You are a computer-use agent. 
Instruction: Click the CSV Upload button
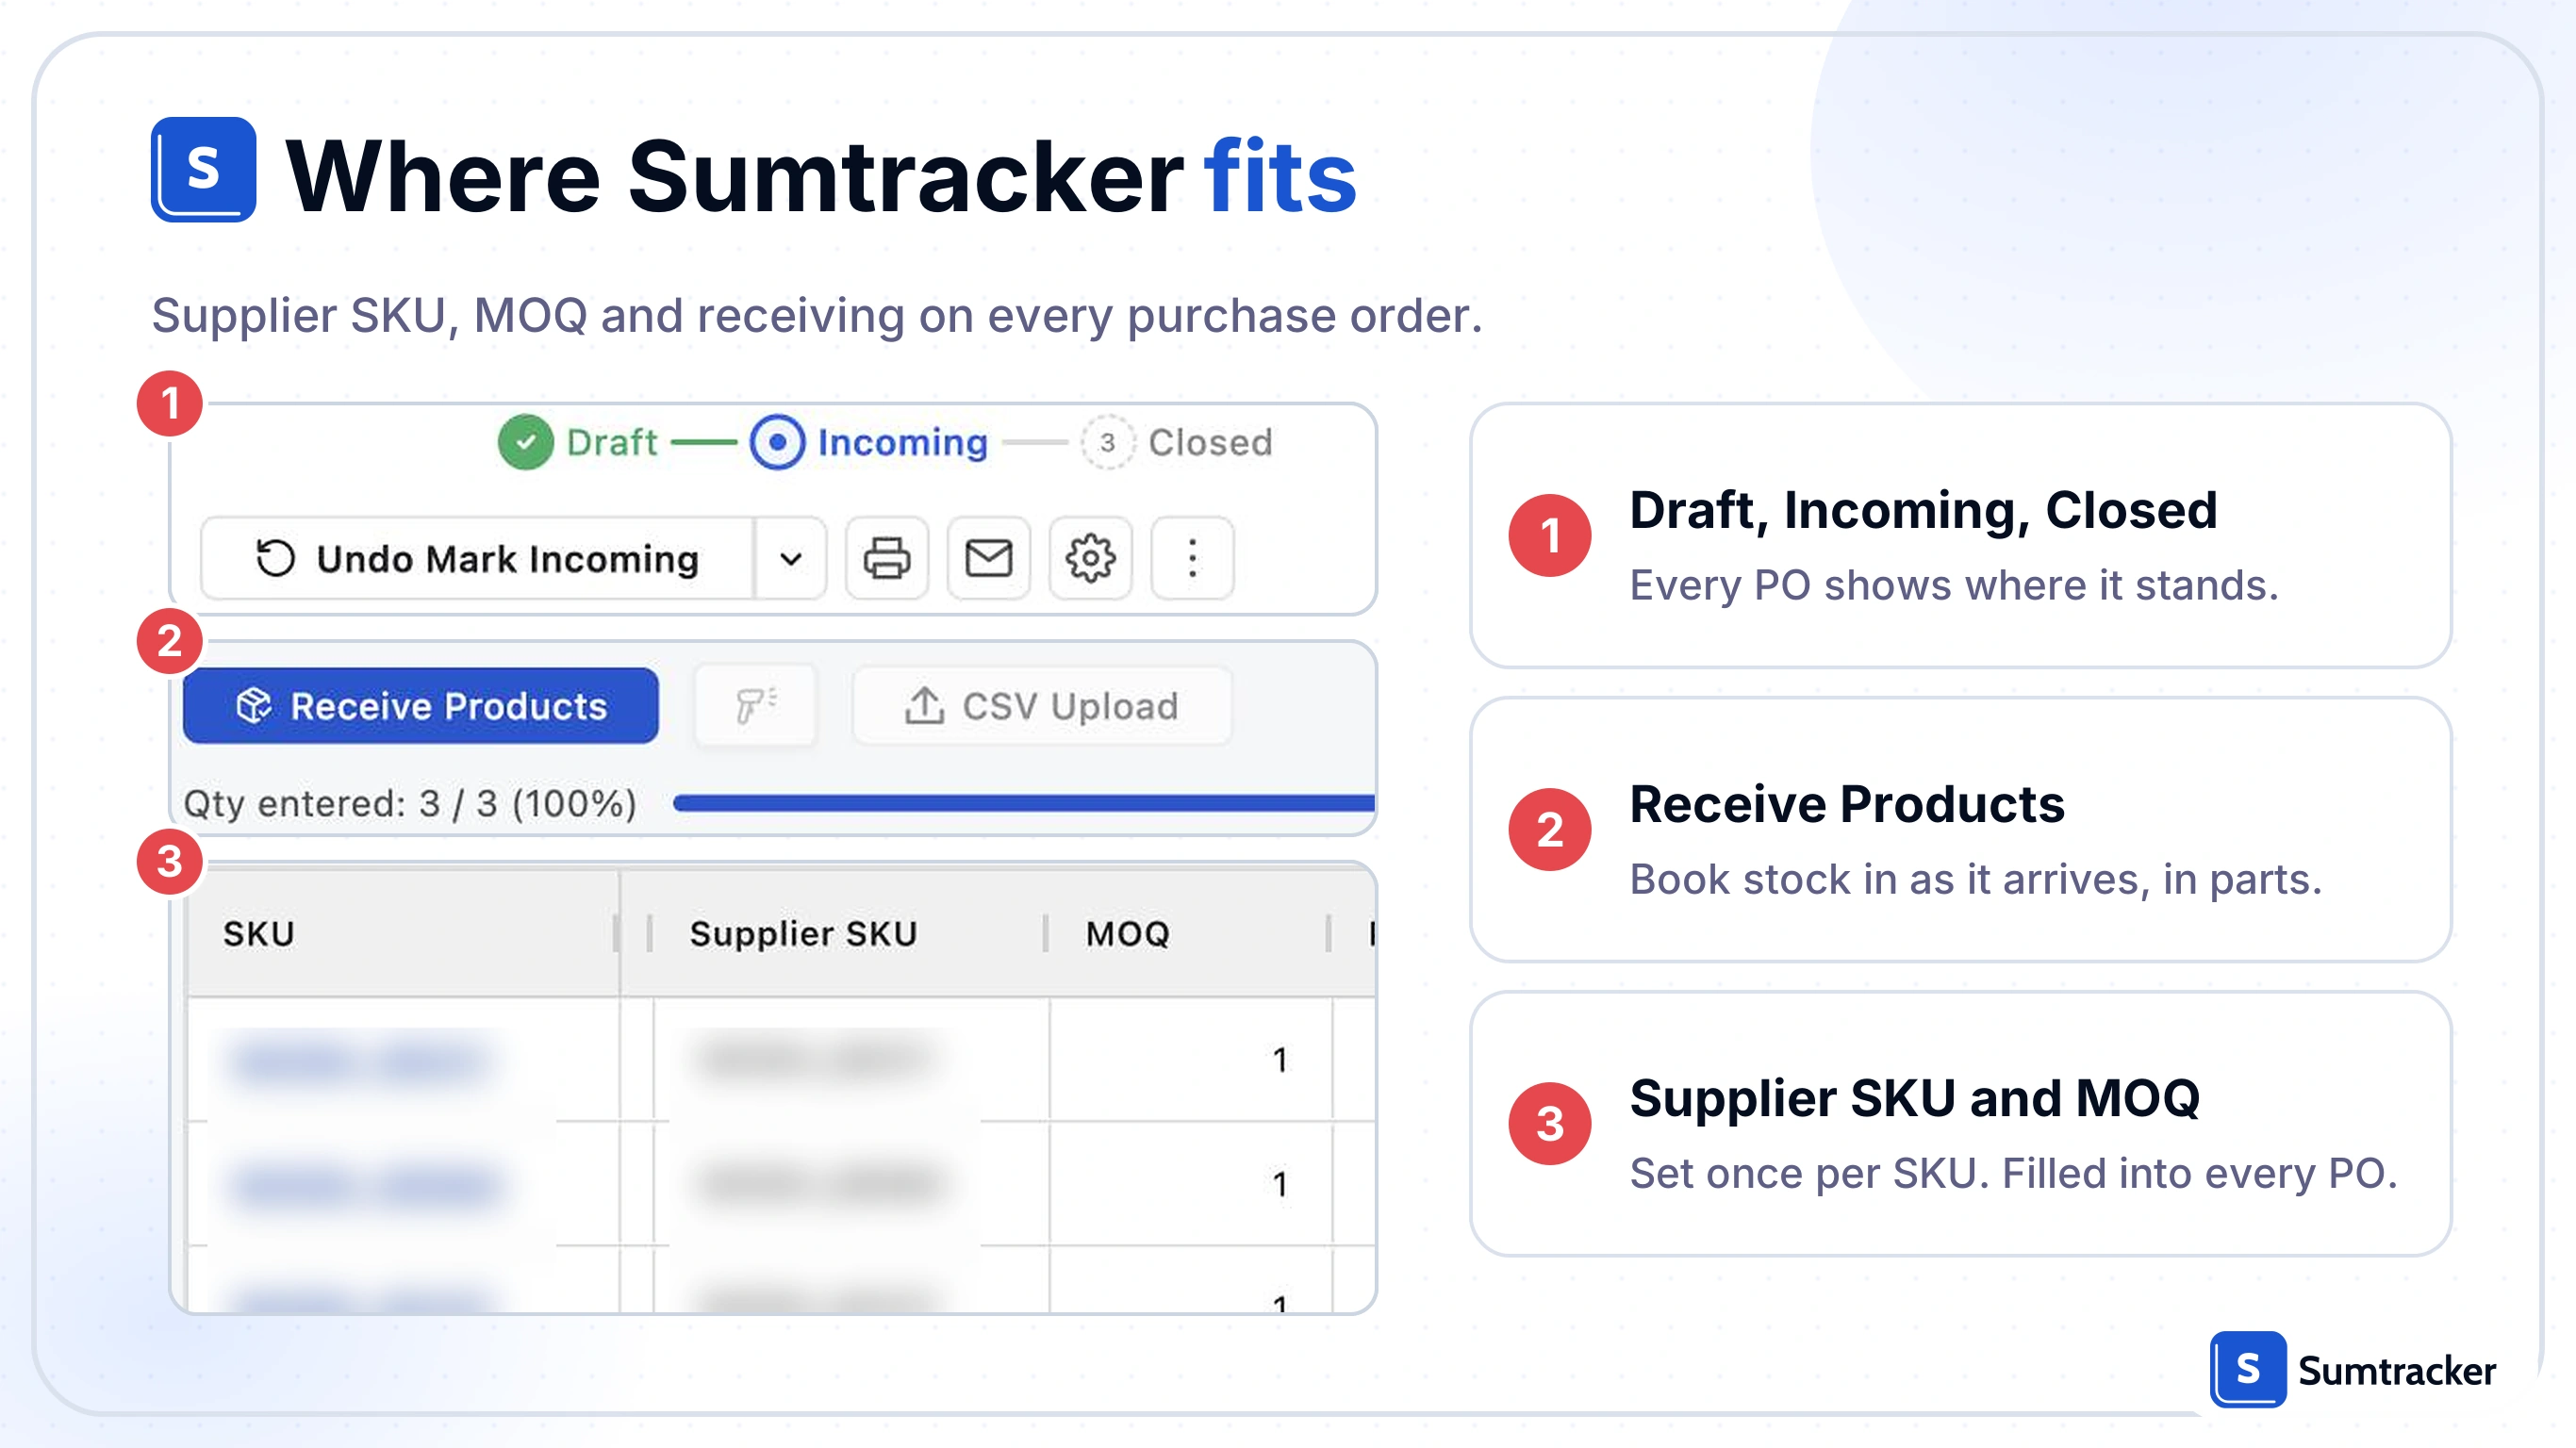pos(1042,706)
